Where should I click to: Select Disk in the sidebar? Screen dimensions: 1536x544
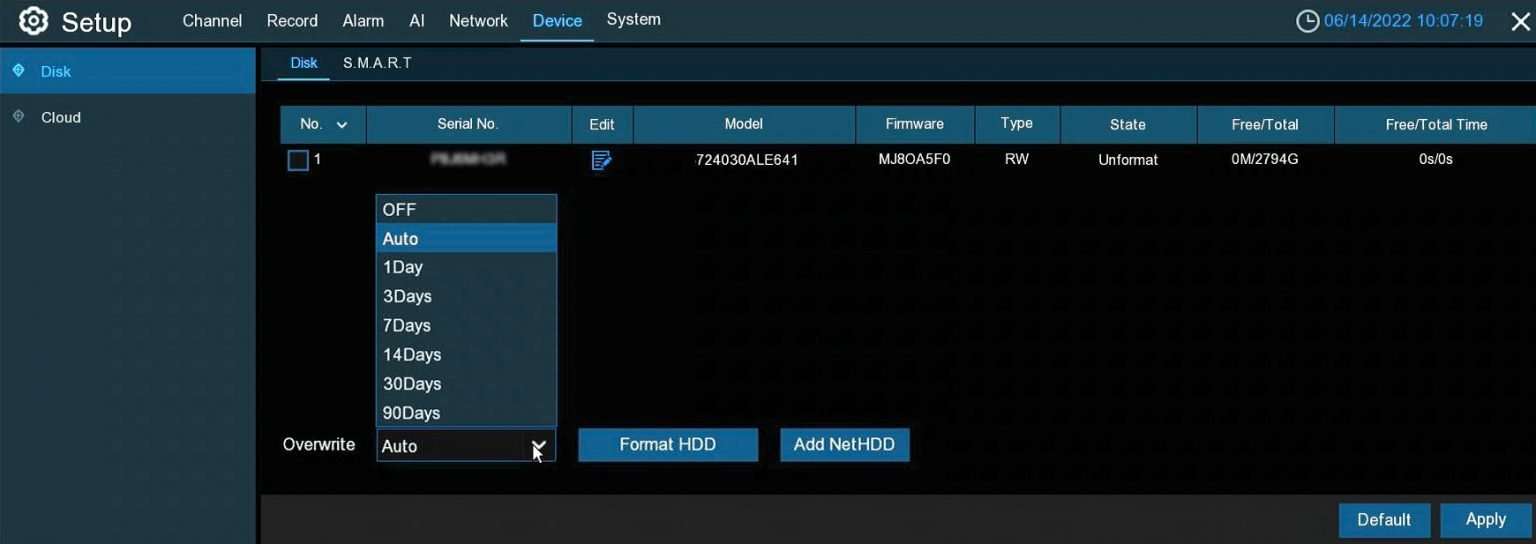(x=128, y=71)
